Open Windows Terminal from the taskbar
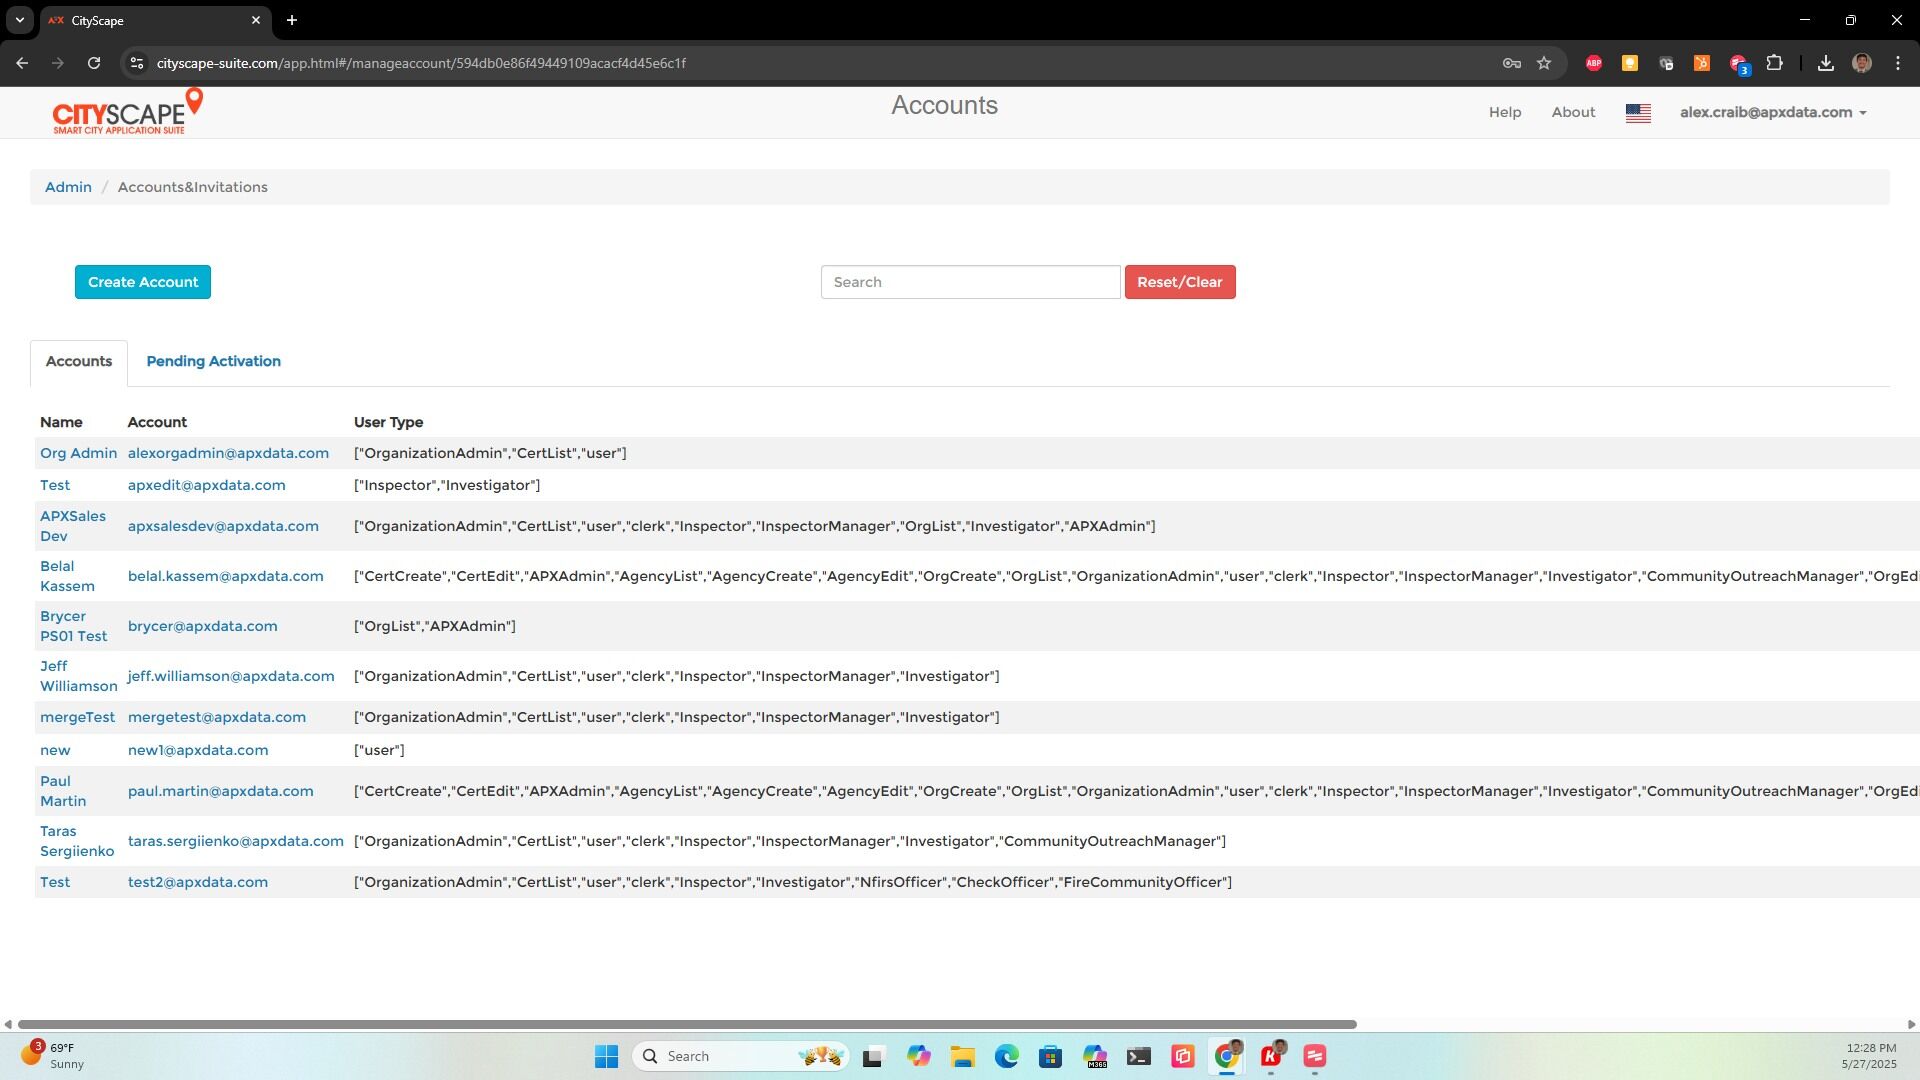The width and height of the screenshot is (1920, 1080). pos(1139,1056)
